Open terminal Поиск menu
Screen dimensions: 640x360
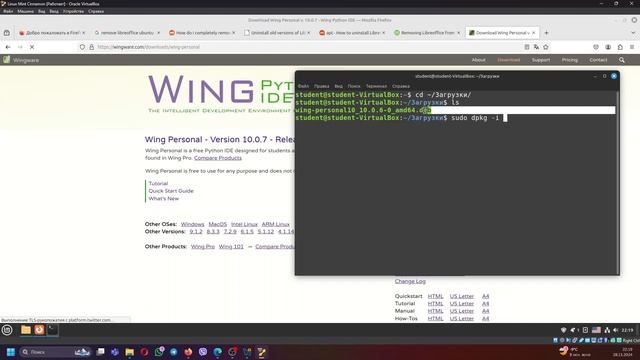coord(354,86)
